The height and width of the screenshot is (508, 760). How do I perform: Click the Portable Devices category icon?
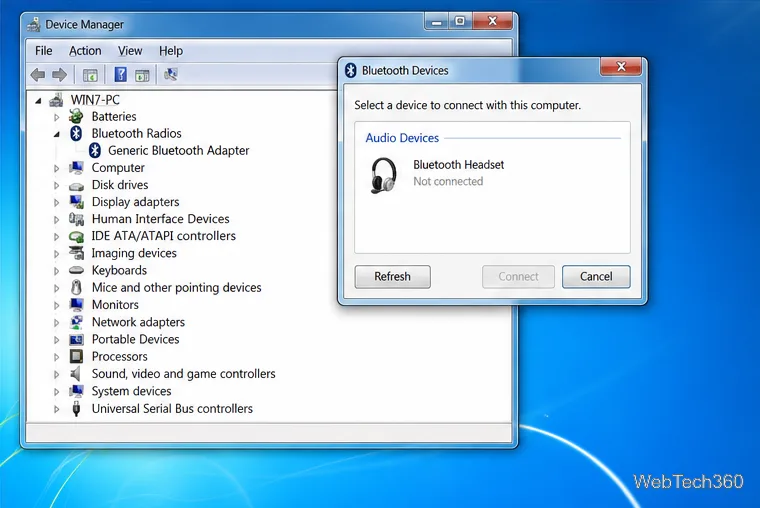(x=76, y=339)
